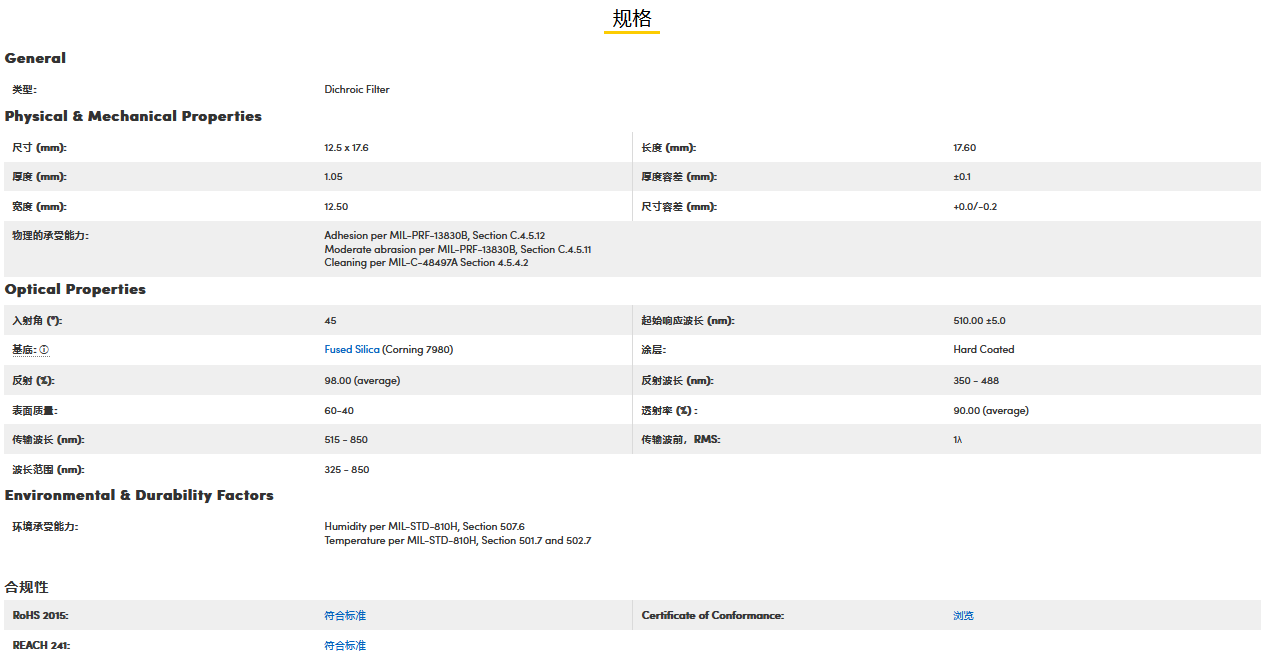1261x665 pixels.
Task: Open 浏览 link for Certificate of Conformance
Action: (x=963, y=615)
